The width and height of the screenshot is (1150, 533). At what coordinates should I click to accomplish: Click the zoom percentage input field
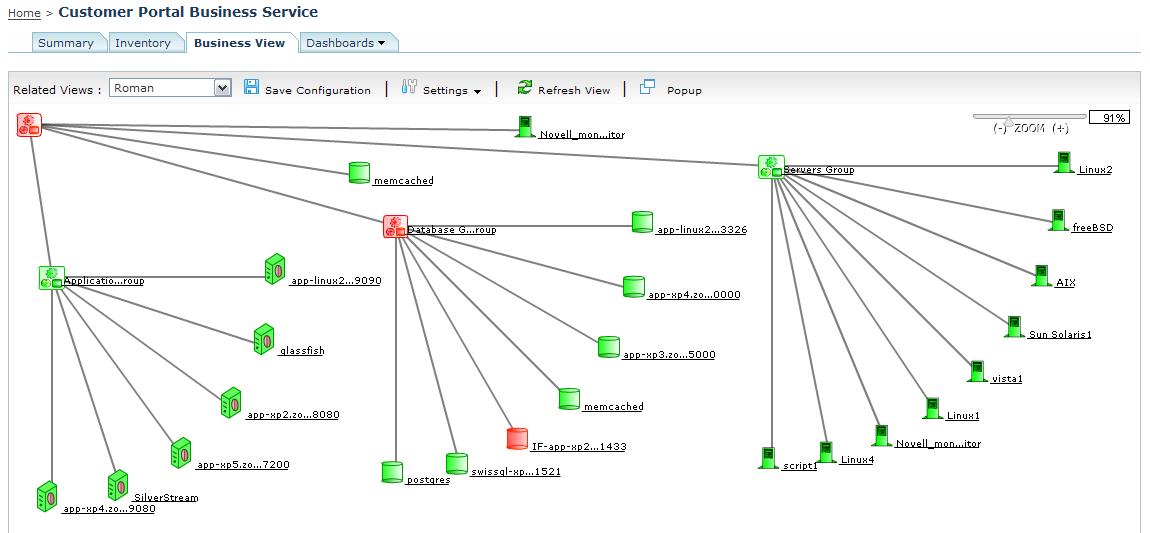1108,118
